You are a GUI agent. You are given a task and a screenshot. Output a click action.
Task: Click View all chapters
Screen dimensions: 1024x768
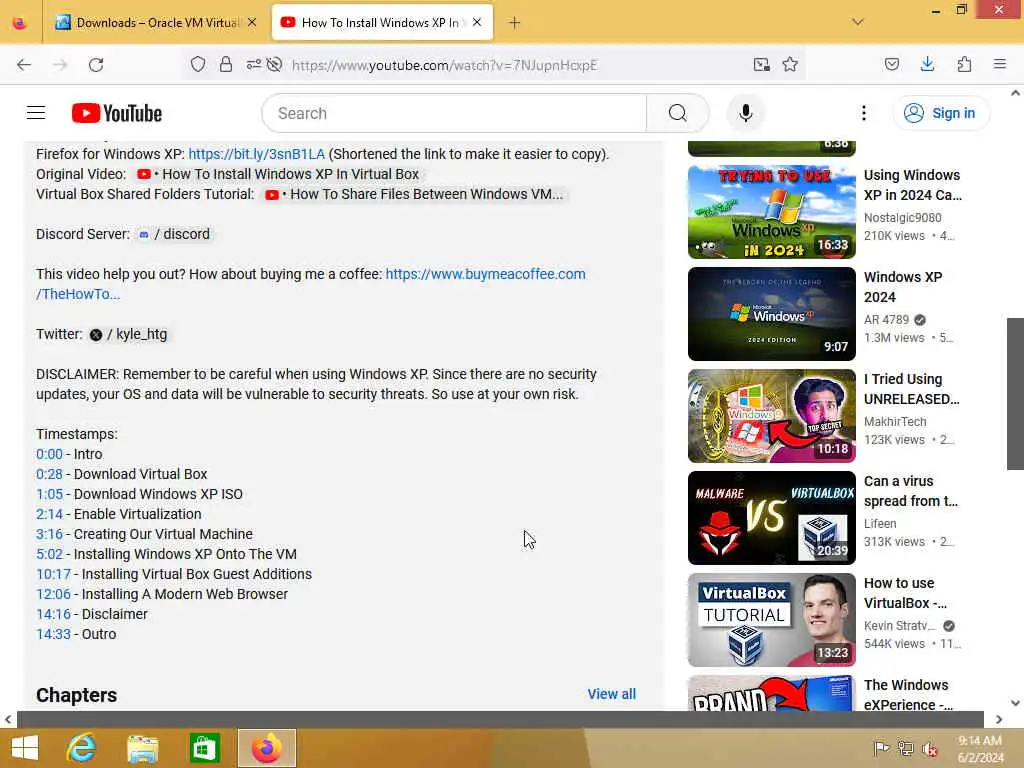pos(611,694)
